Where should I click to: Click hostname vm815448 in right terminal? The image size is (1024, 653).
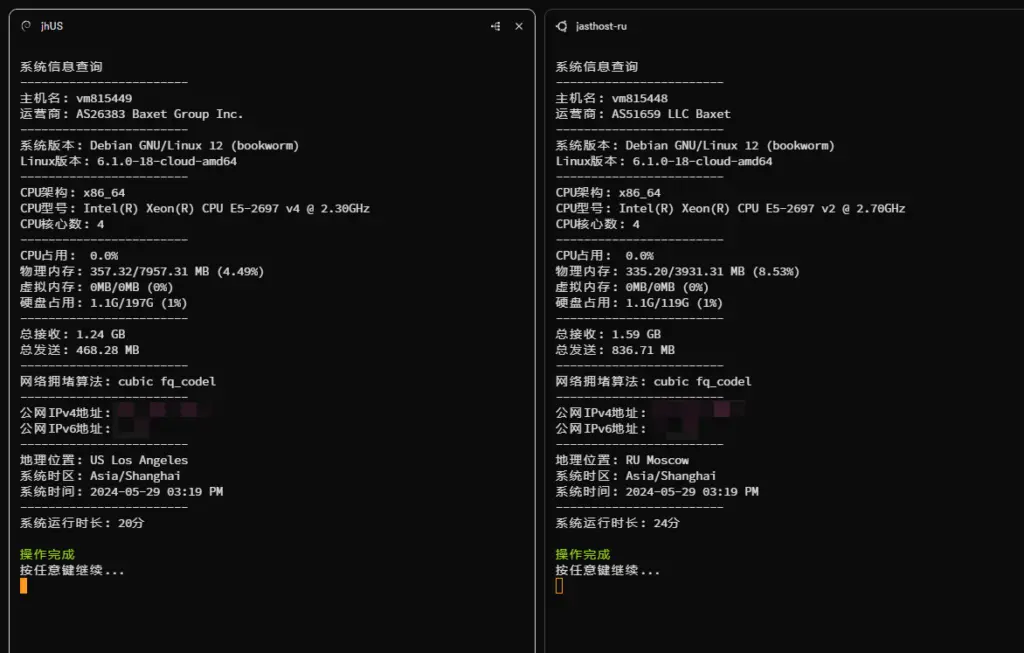(x=639, y=98)
